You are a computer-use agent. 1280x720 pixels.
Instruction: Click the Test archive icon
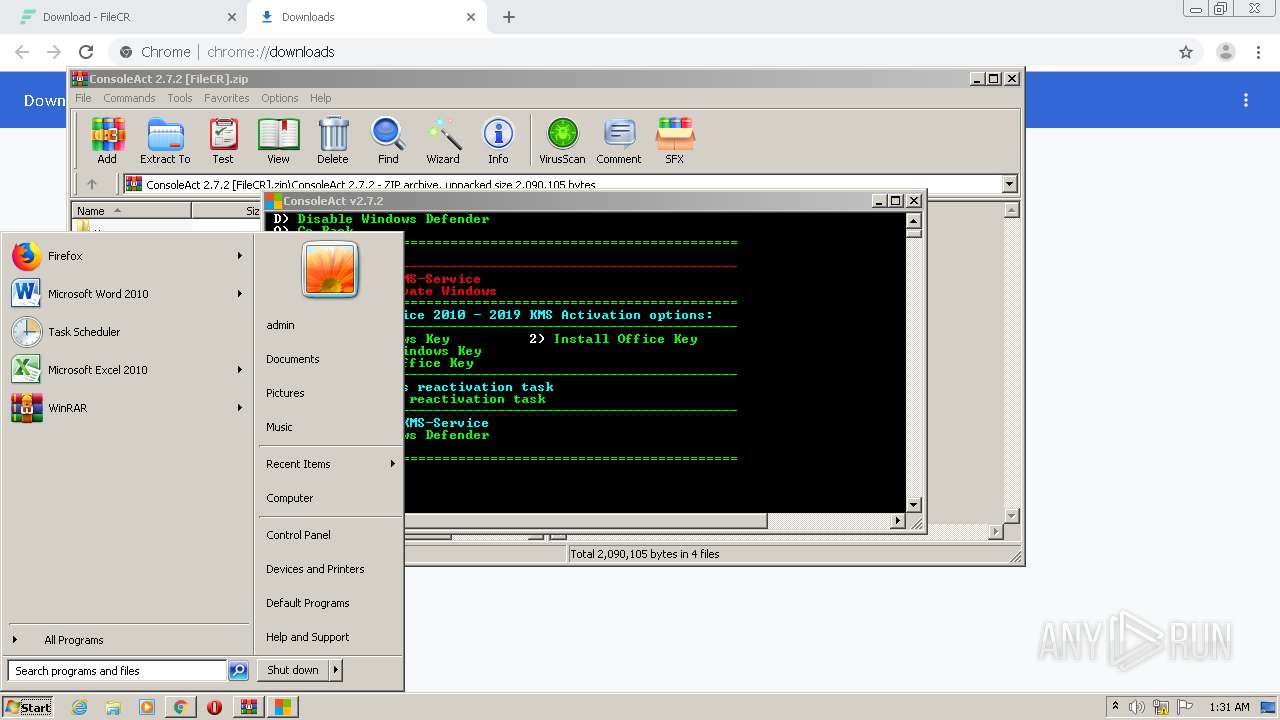click(223, 140)
